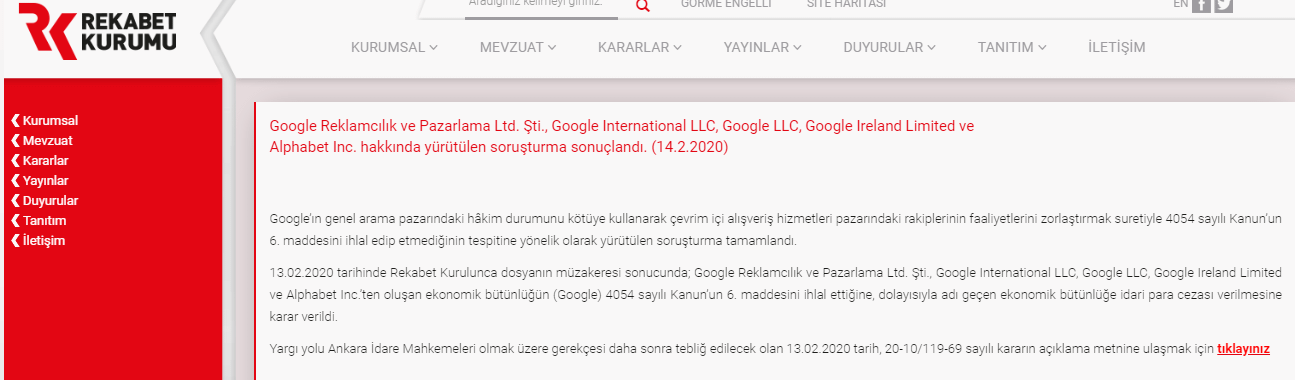This screenshot has height=380, width=1295.
Task: Click the Rekabet Kurumu logo
Action: (97, 31)
